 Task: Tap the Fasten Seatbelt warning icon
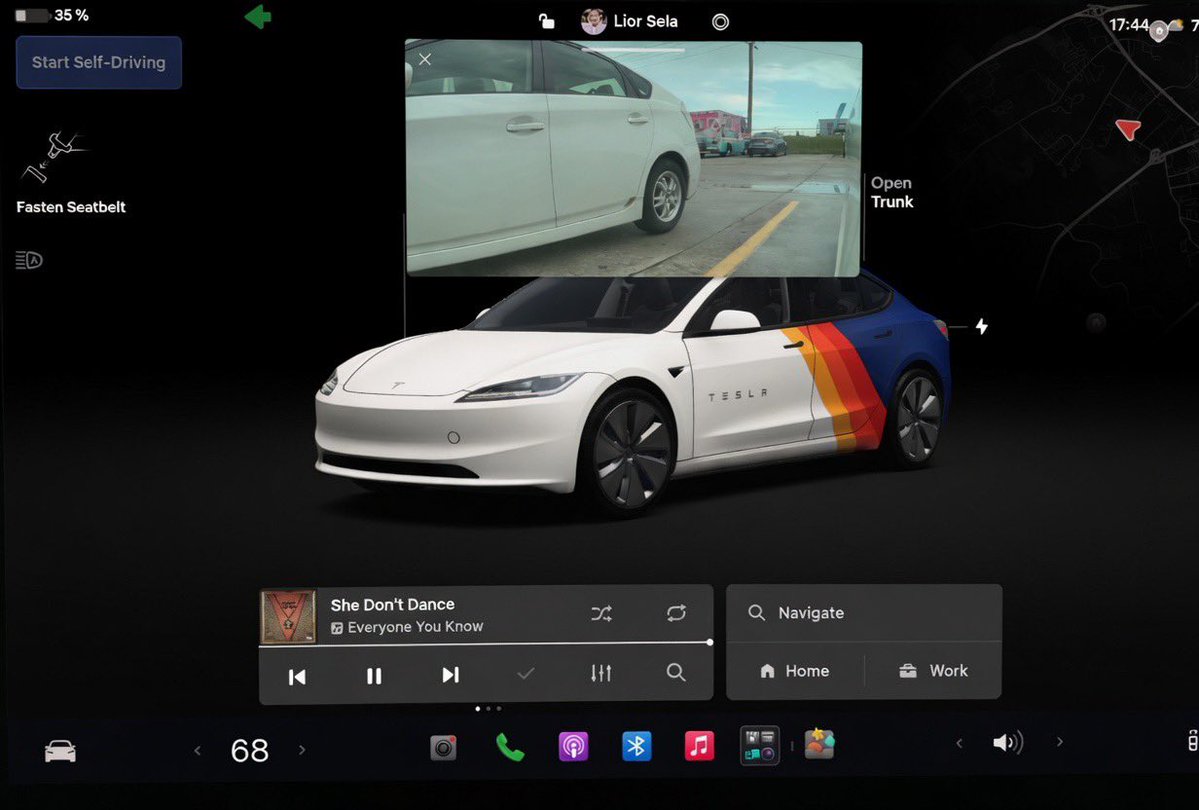click(x=54, y=158)
